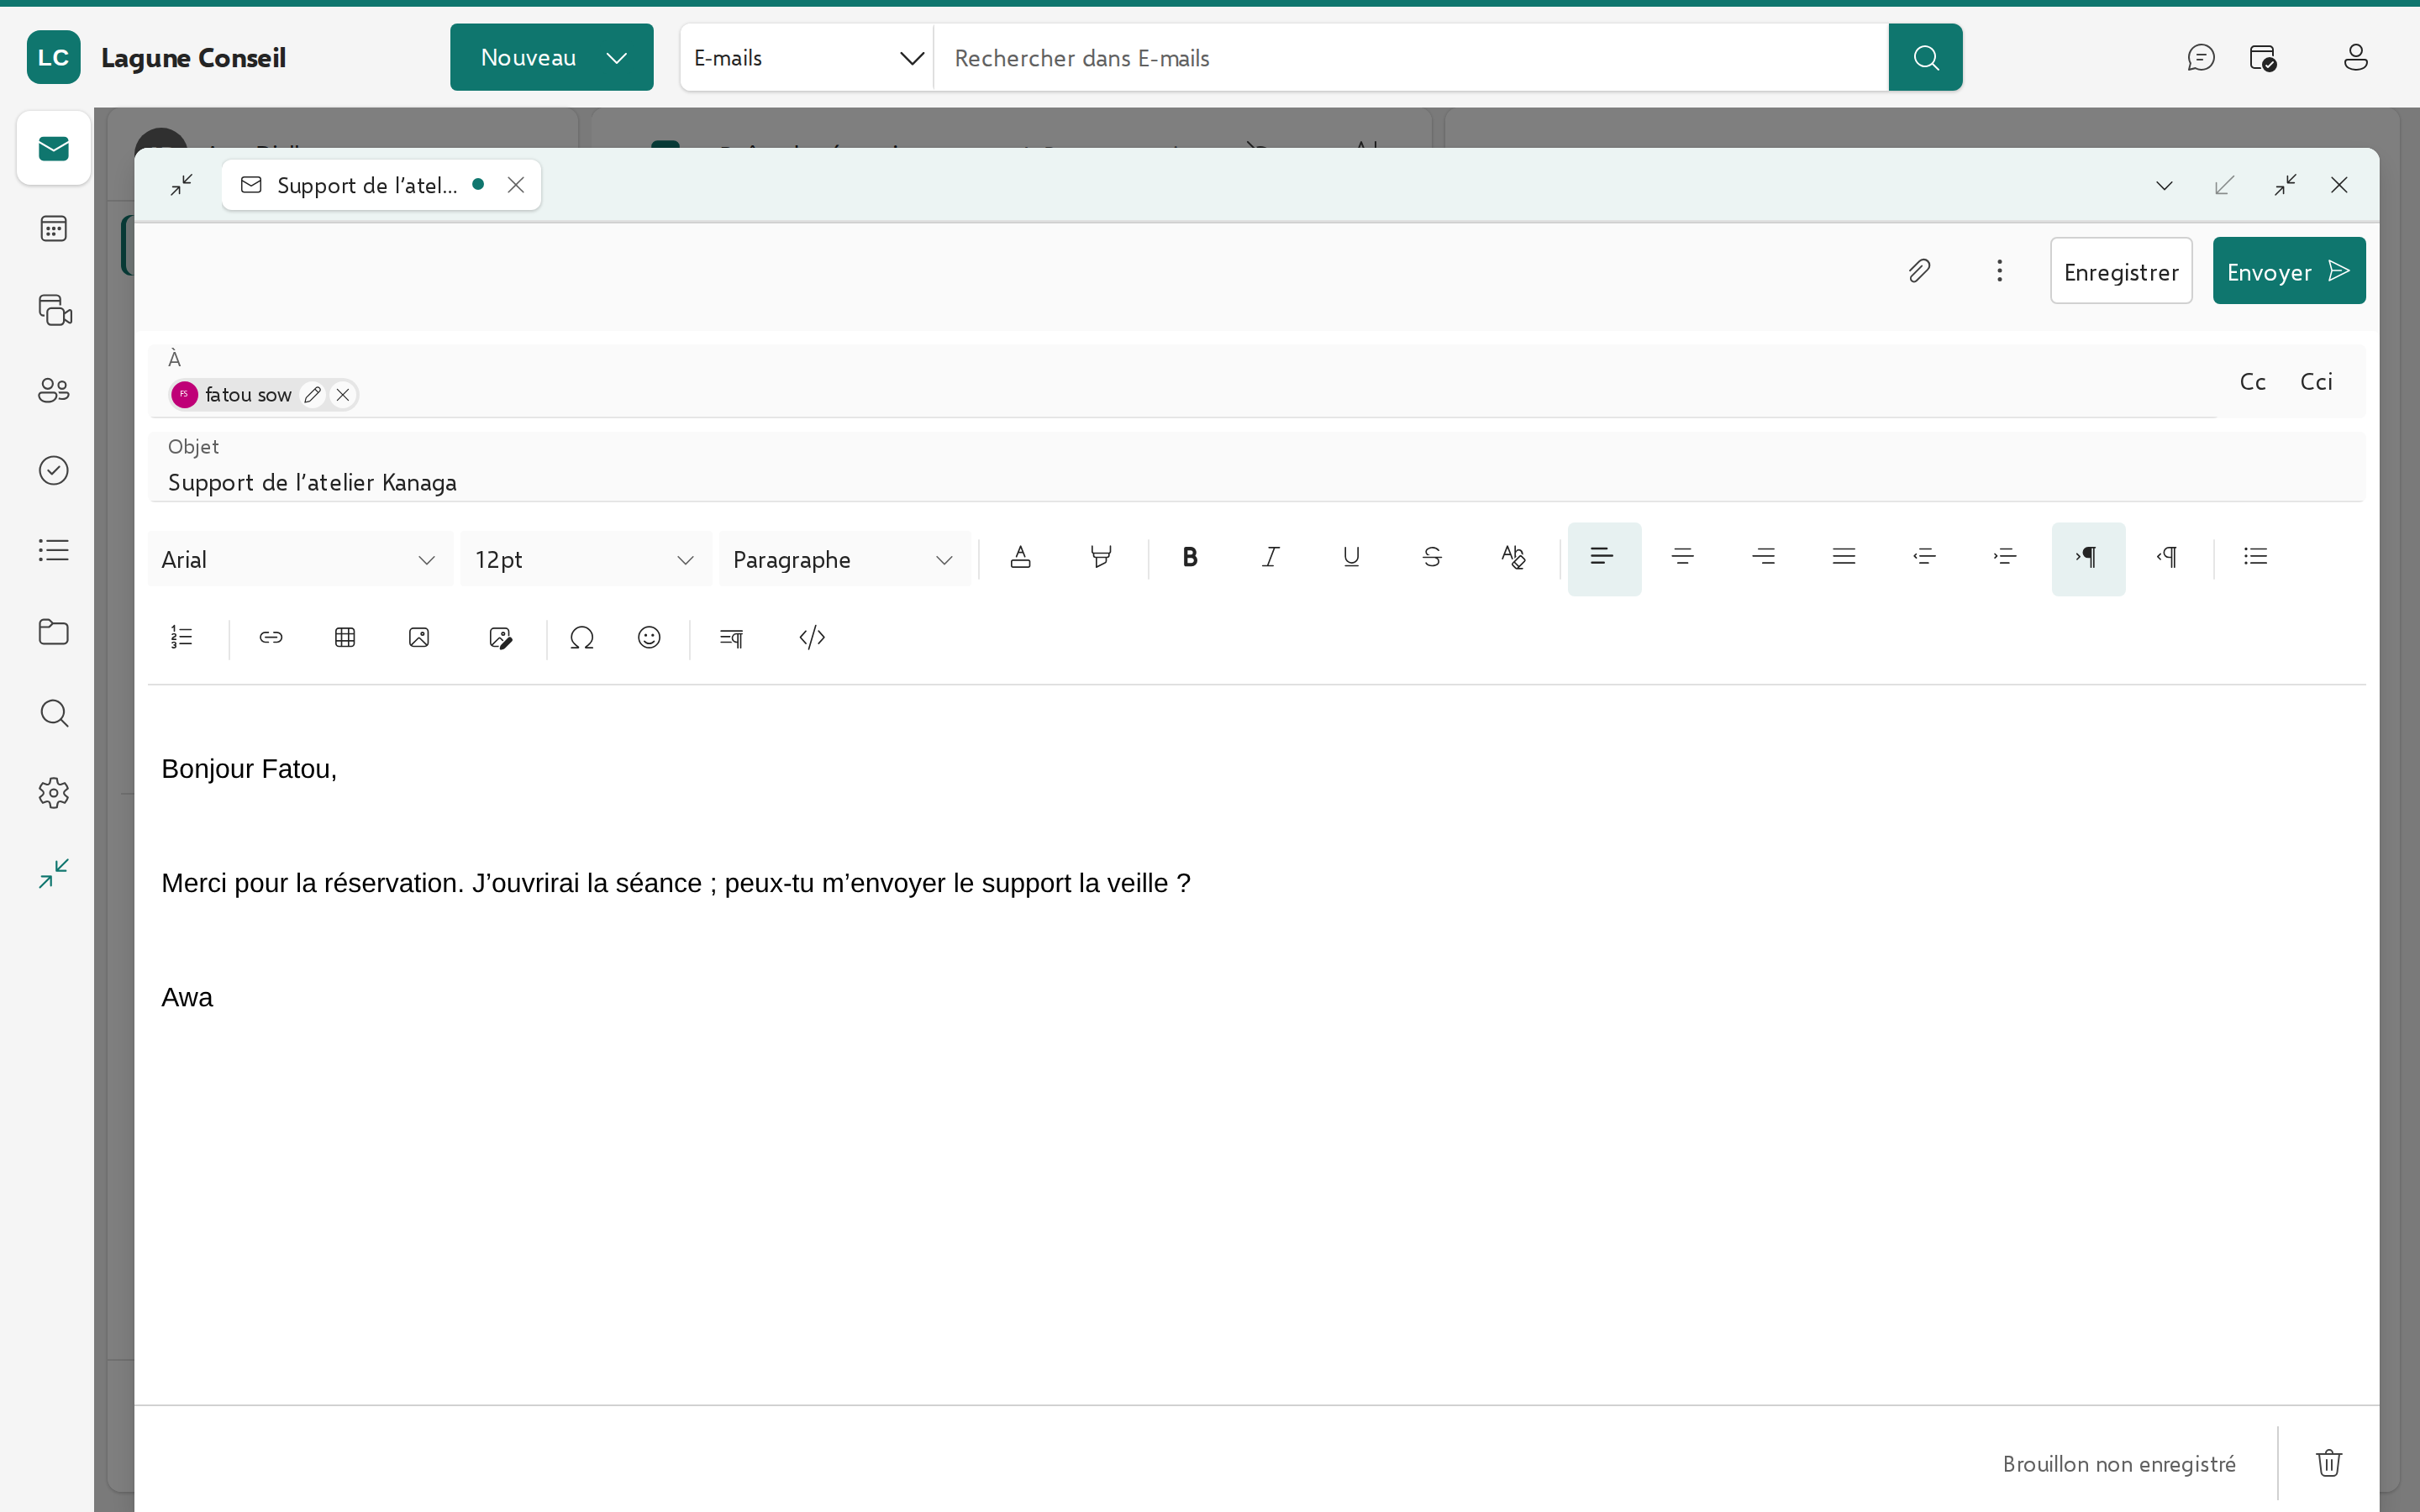
Task: Expand the compose window chevron menu
Action: 2164,186
